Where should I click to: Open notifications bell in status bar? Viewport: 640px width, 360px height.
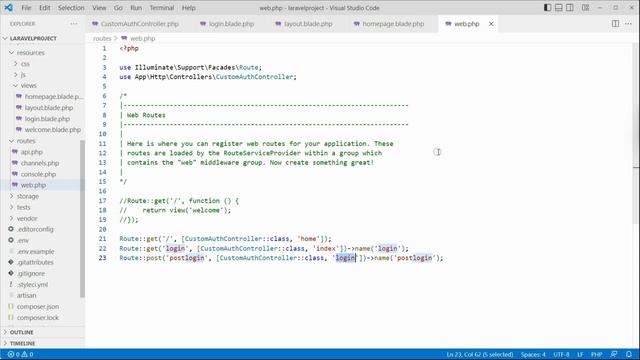629,354
